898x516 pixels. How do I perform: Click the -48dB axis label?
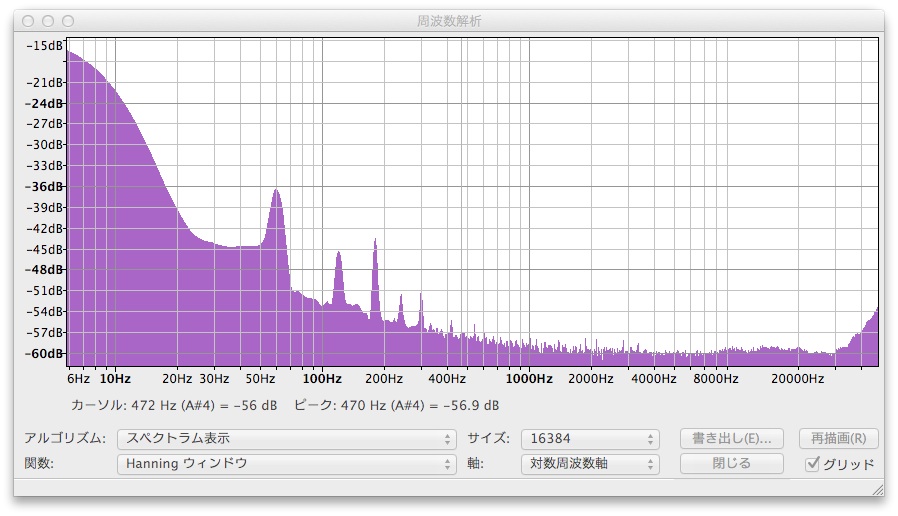45,269
